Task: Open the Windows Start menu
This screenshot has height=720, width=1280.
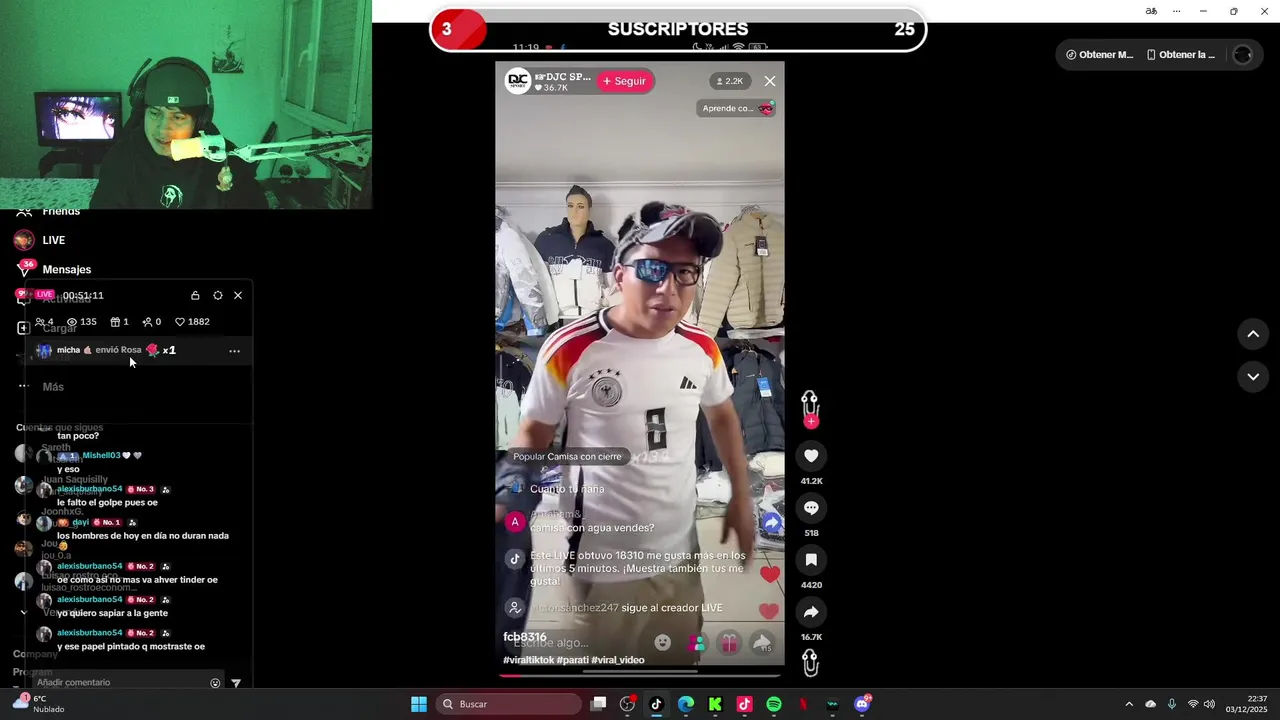Action: click(x=419, y=704)
